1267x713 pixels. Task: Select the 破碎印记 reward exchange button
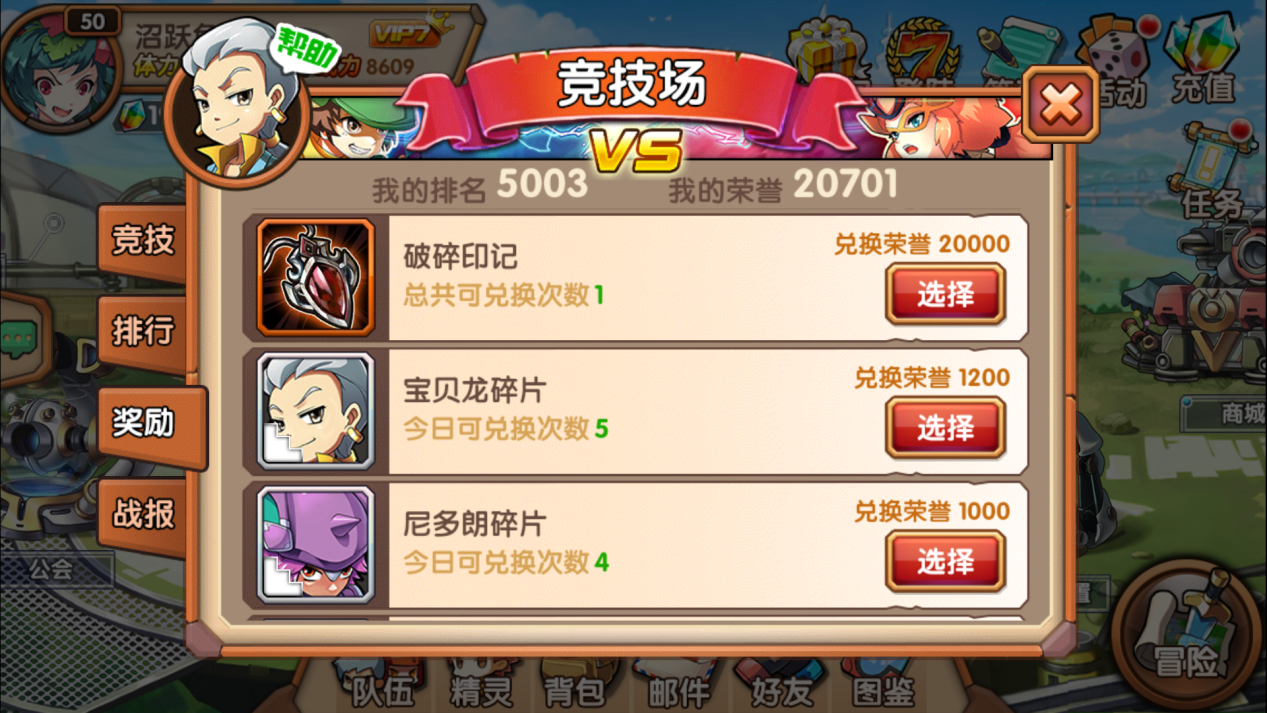[x=945, y=294]
